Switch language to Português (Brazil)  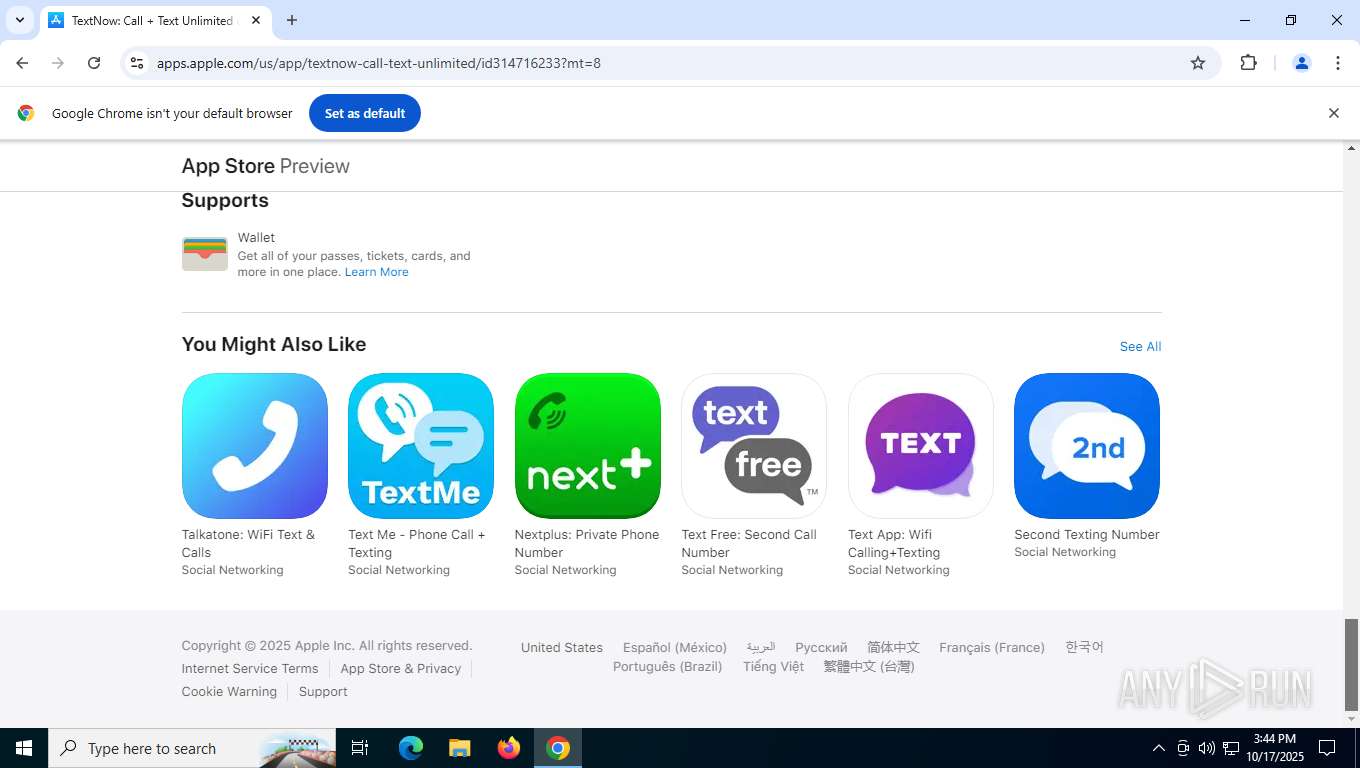click(668, 667)
